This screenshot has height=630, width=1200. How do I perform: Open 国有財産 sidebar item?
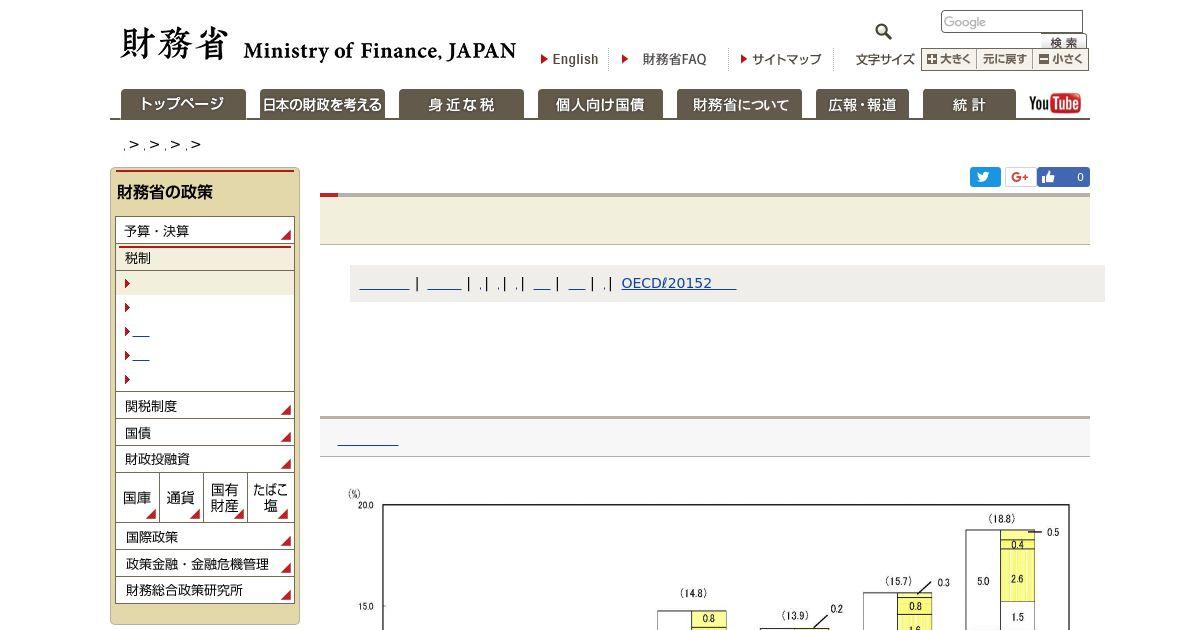[225, 497]
